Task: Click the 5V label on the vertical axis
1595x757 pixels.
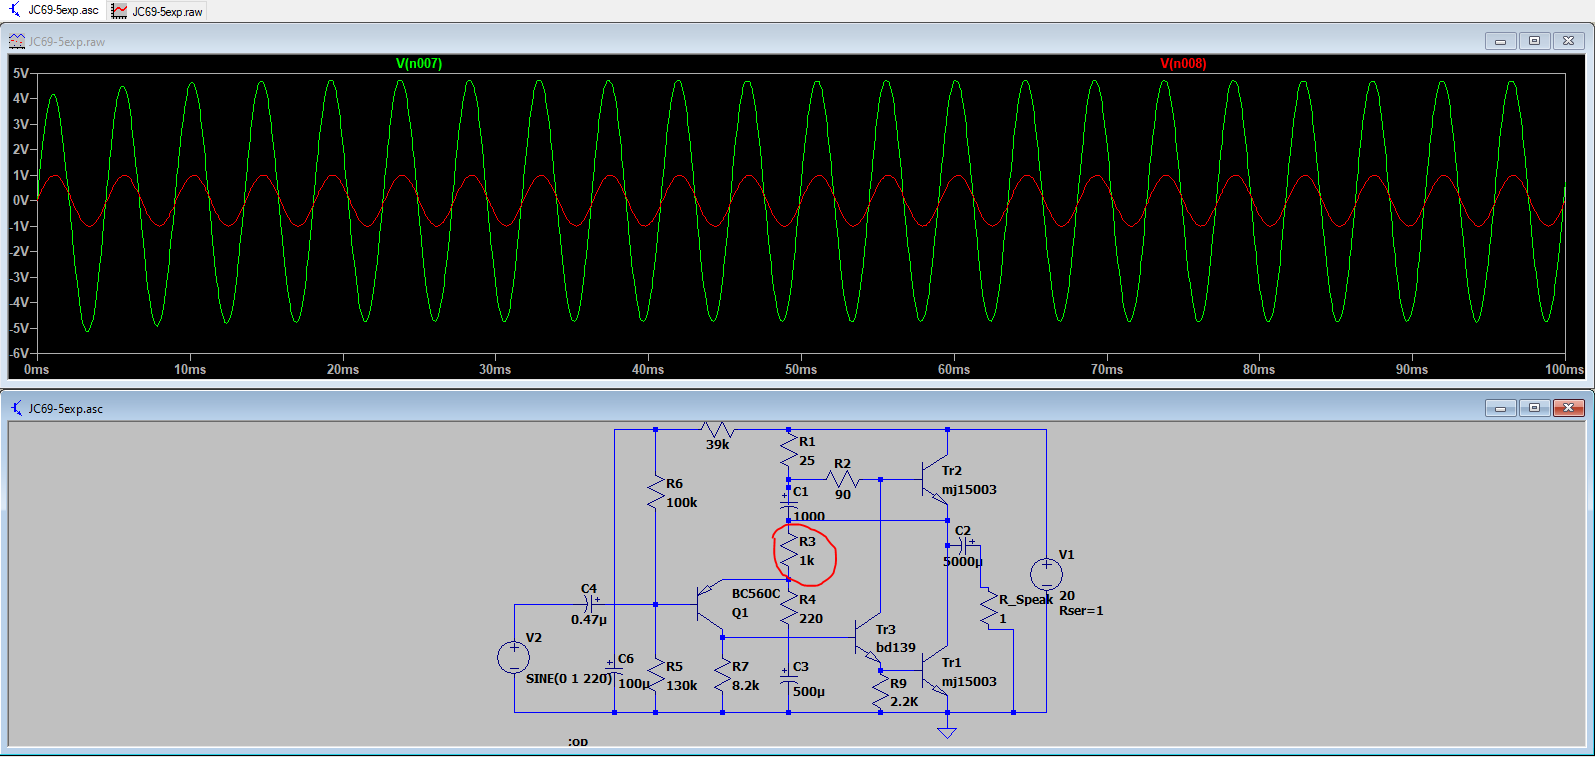Action: click(20, 73)
